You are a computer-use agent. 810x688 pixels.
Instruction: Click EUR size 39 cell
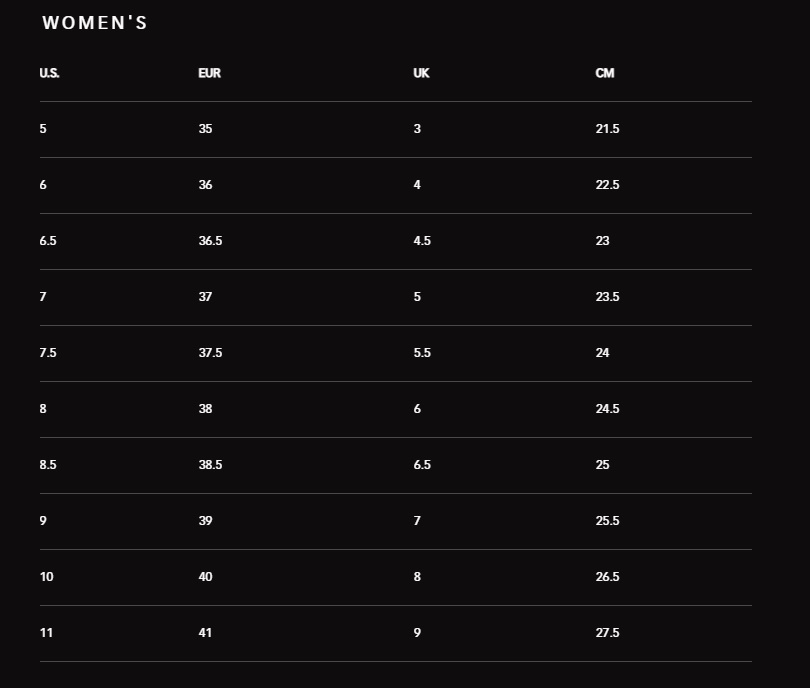[x=205, y=521]
